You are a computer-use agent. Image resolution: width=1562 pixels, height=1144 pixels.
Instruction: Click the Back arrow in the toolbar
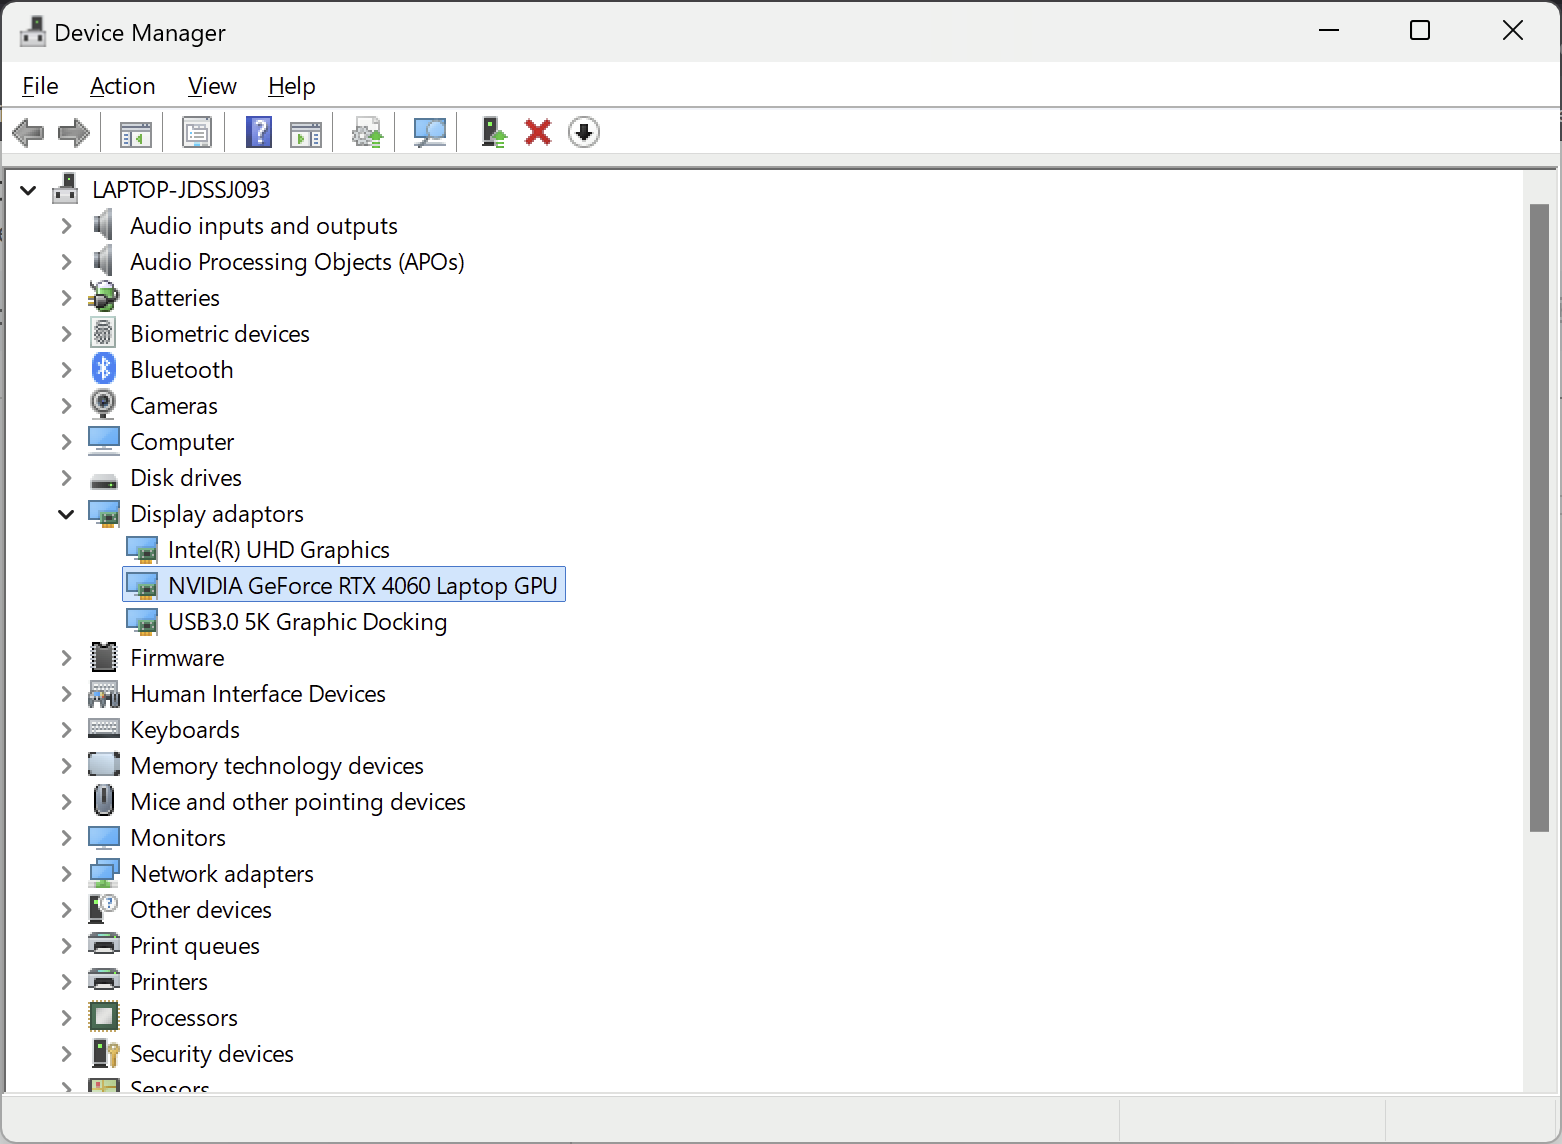click(x=28, y=132)
